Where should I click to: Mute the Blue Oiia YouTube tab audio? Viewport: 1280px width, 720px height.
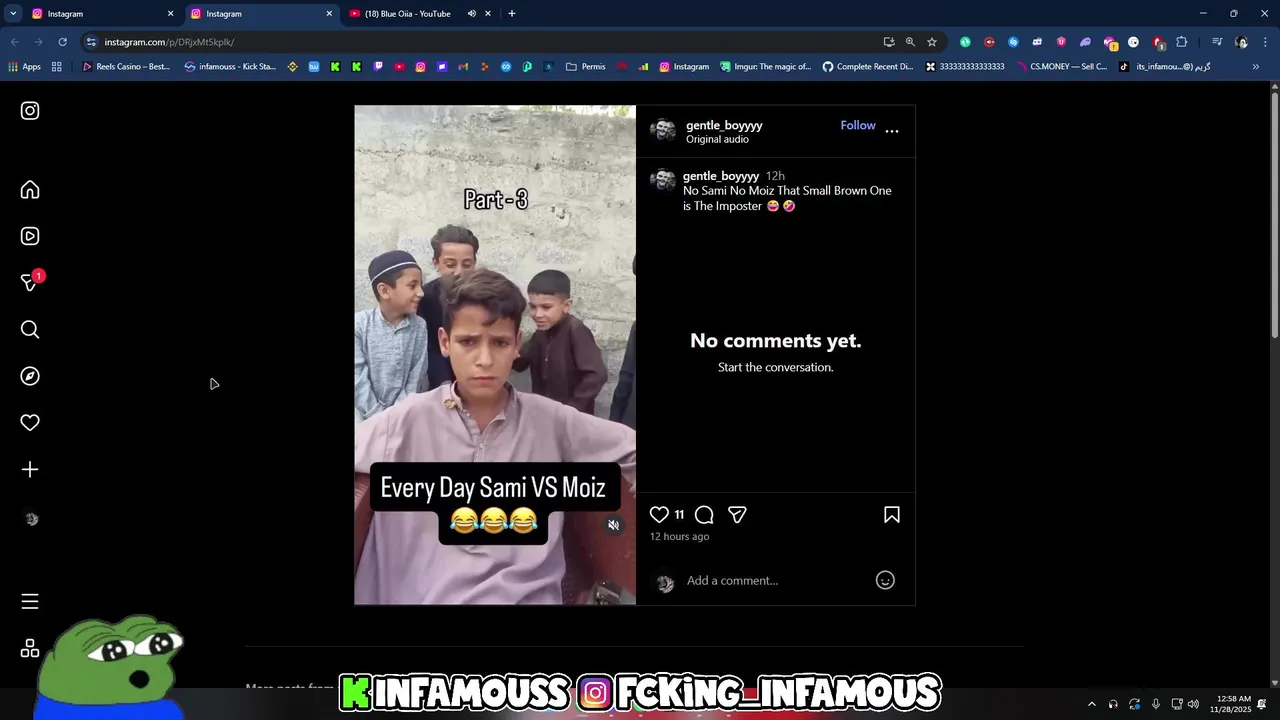click(x=472, y=14)
